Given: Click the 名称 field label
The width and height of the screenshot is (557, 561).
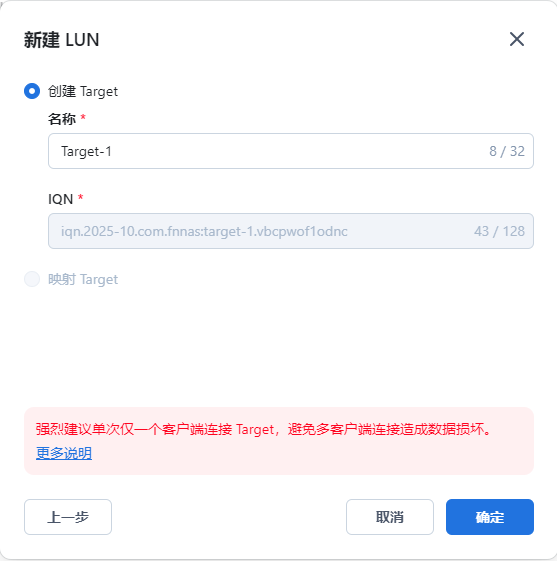Looking at the screenshot, I should (62, 119).
